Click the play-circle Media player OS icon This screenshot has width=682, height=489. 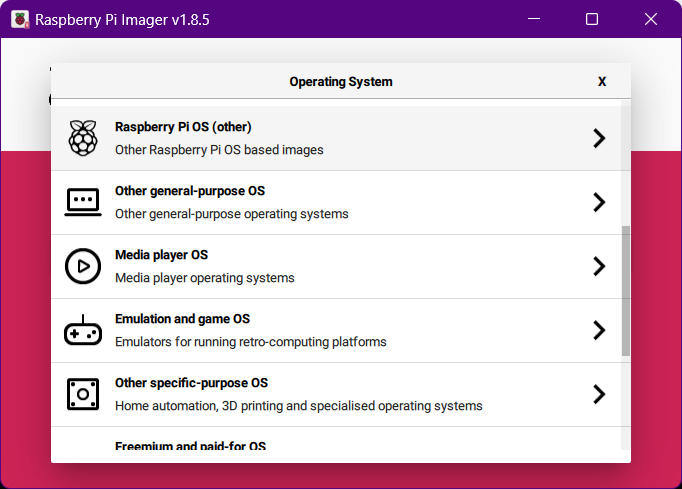[x=83, y=266]
